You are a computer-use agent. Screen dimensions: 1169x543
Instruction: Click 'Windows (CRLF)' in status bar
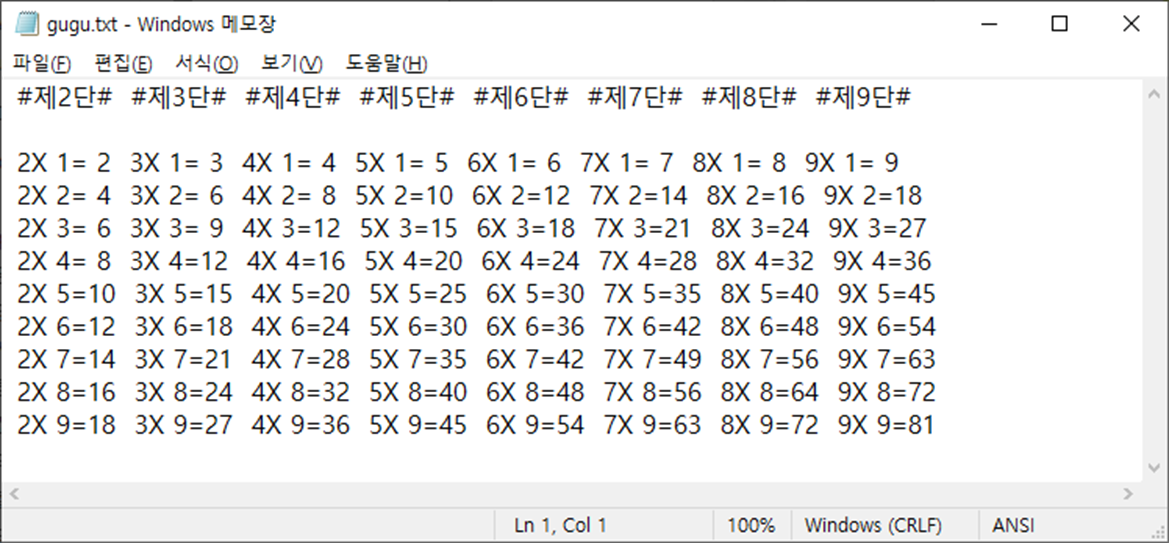pos(873,525)
